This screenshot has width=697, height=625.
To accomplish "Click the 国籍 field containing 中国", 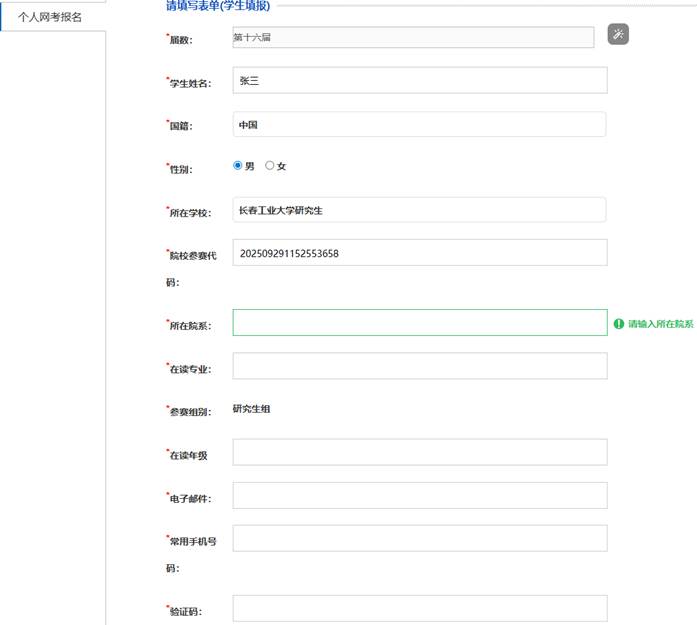I will [x=419, y=124].
